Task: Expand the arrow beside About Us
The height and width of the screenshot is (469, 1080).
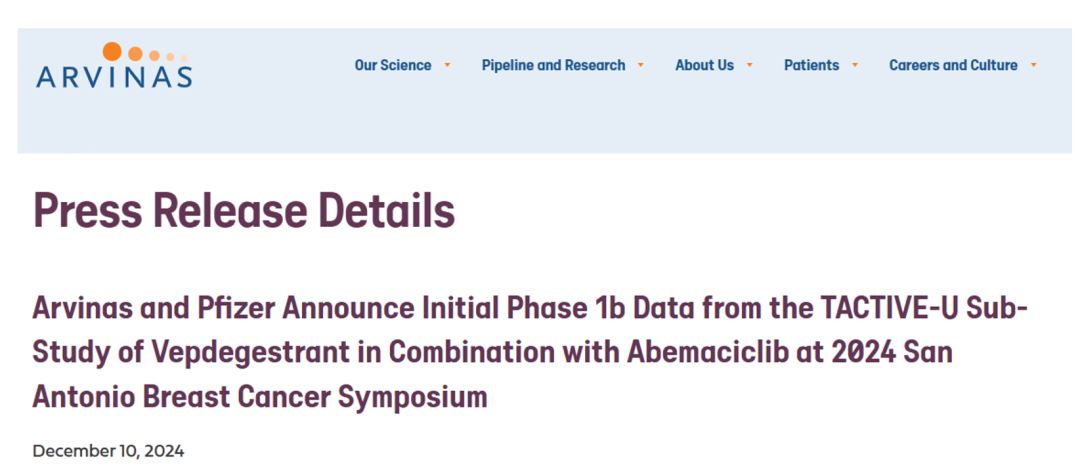Action: coord(749,65)
